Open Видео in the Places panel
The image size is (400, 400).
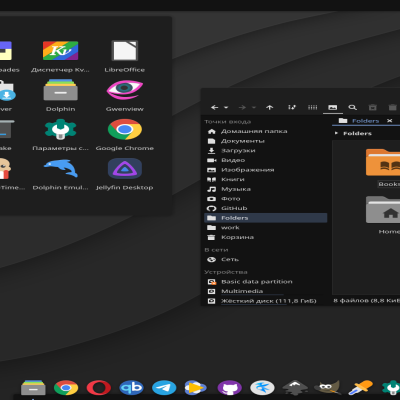pyautogui.click(x=265, y=160)
